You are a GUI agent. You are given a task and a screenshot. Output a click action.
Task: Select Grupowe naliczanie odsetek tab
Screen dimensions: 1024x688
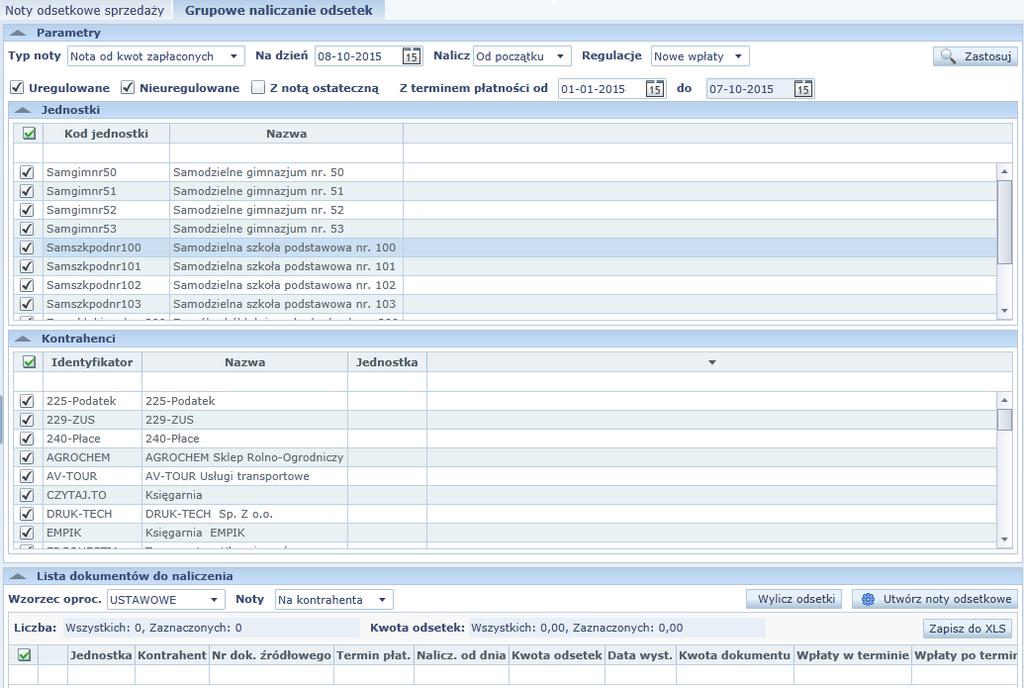[x=279, y=10]
